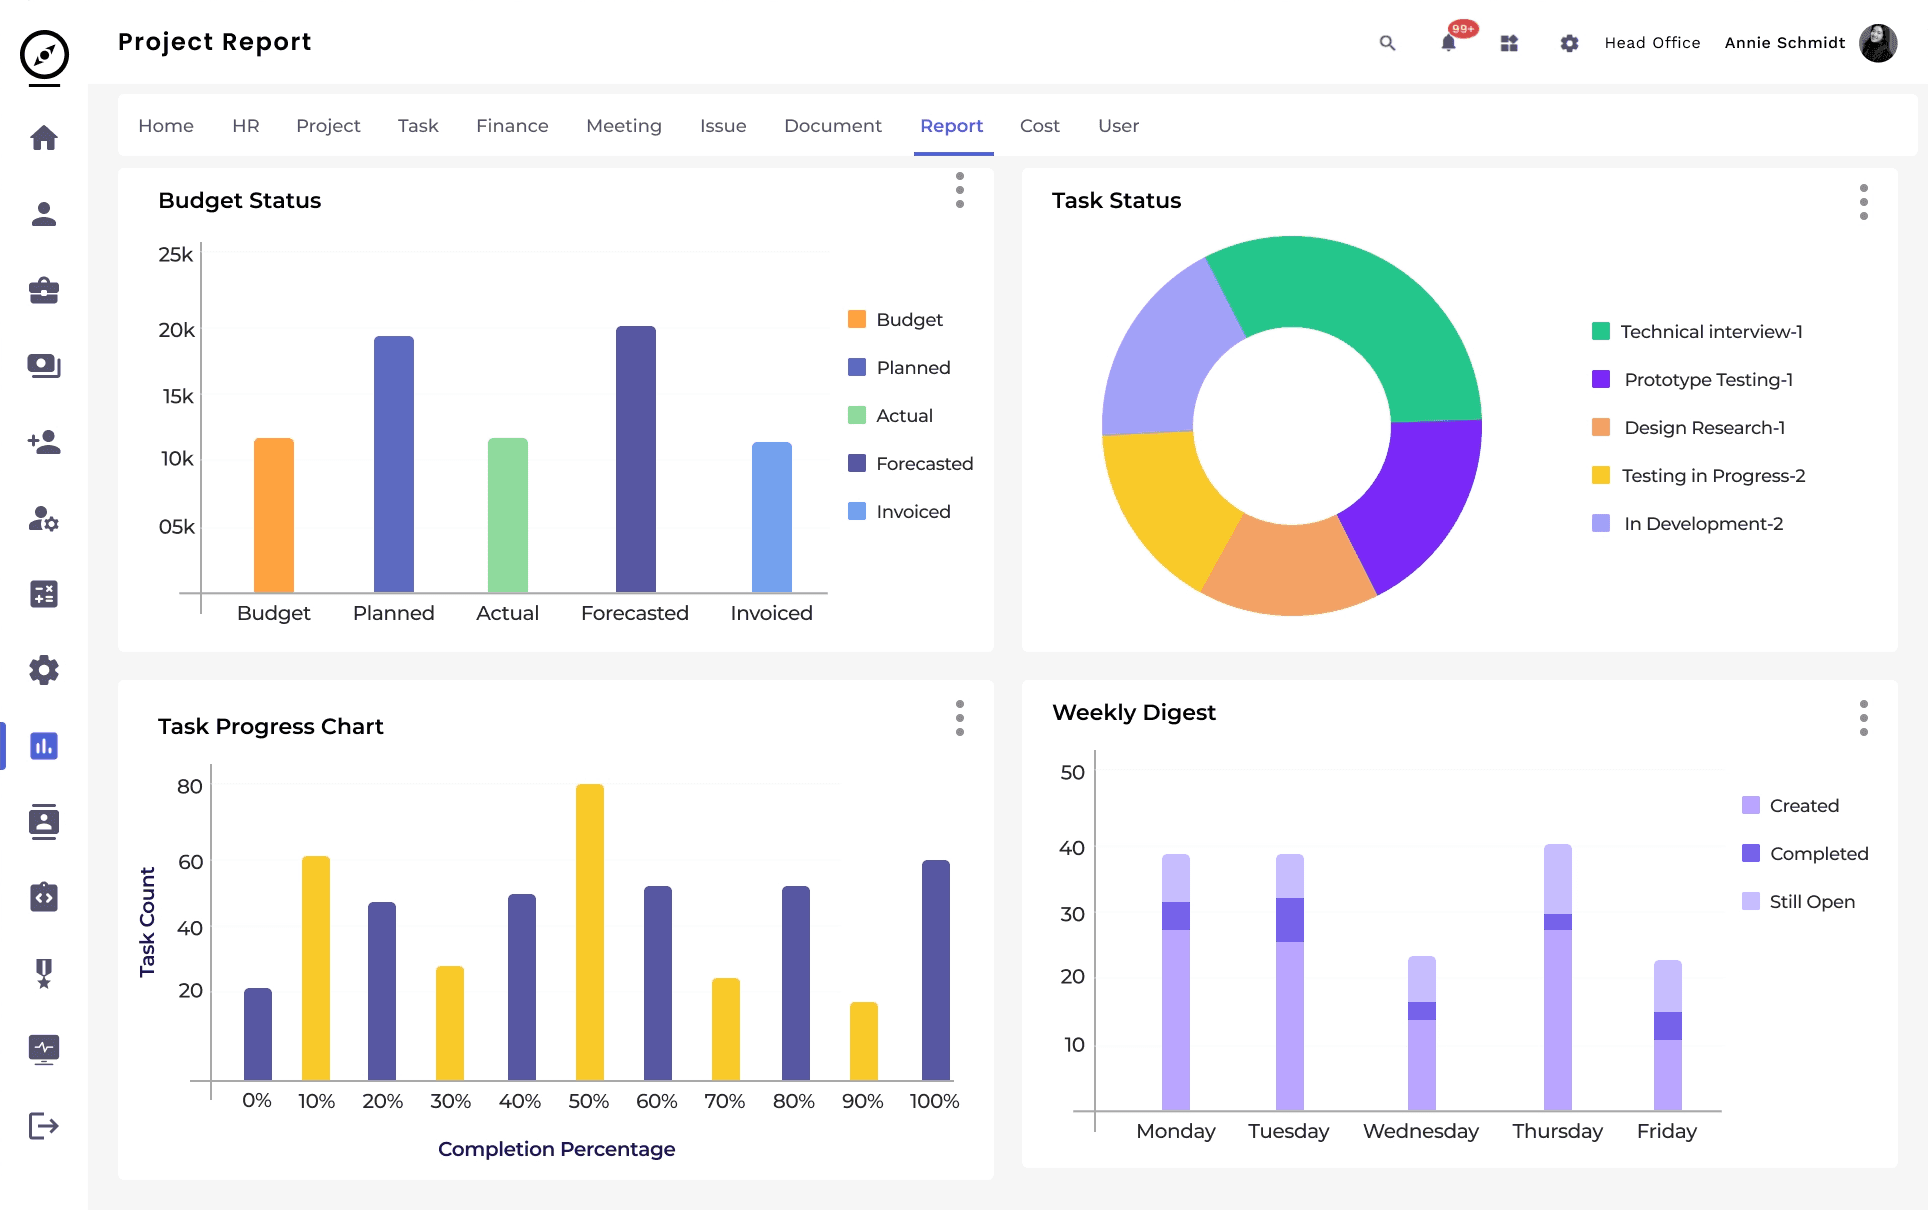
Task: Click the logout icon at sidebar bottom
Action: point(44,1126)
